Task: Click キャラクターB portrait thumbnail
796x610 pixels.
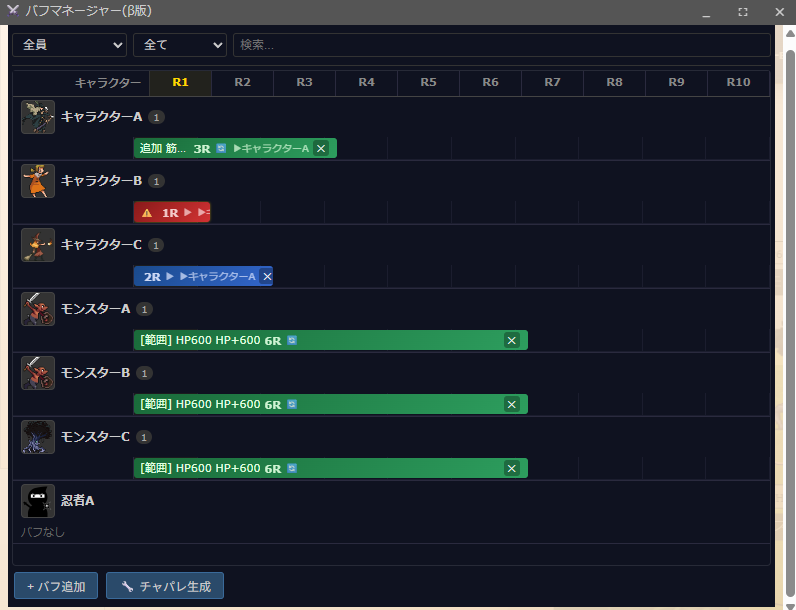Action: [x=38, y=181]
